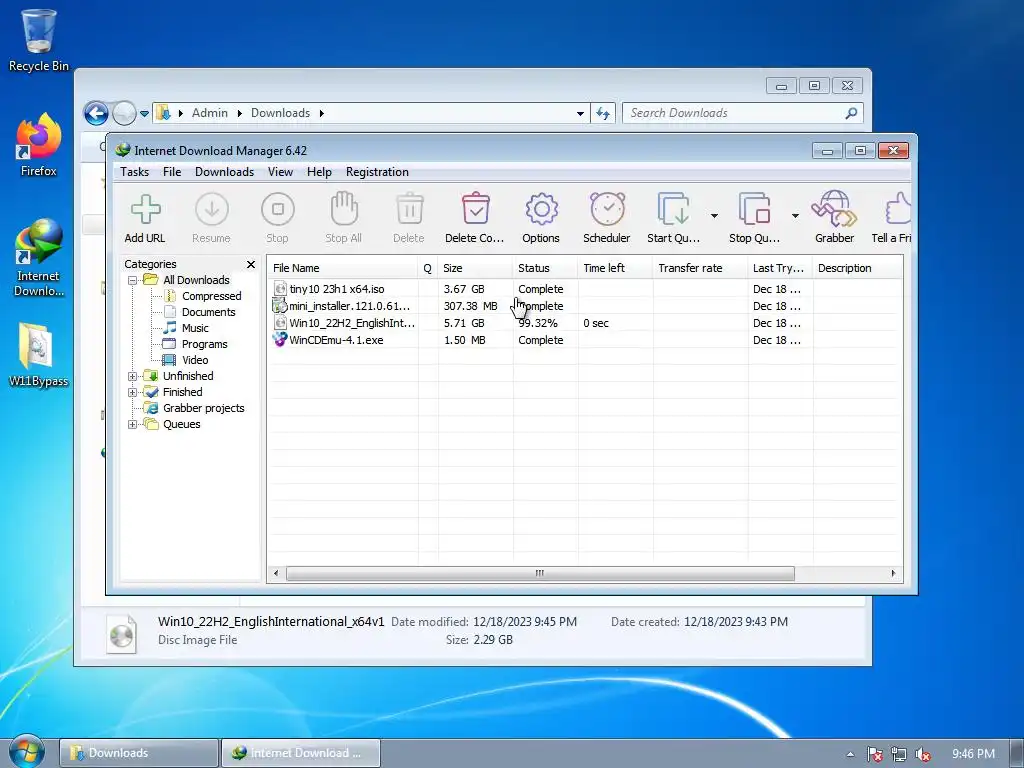Open the Registration menu
Image resolution: width=1024 pixels, height=768 pixels.
pos(377,172)
